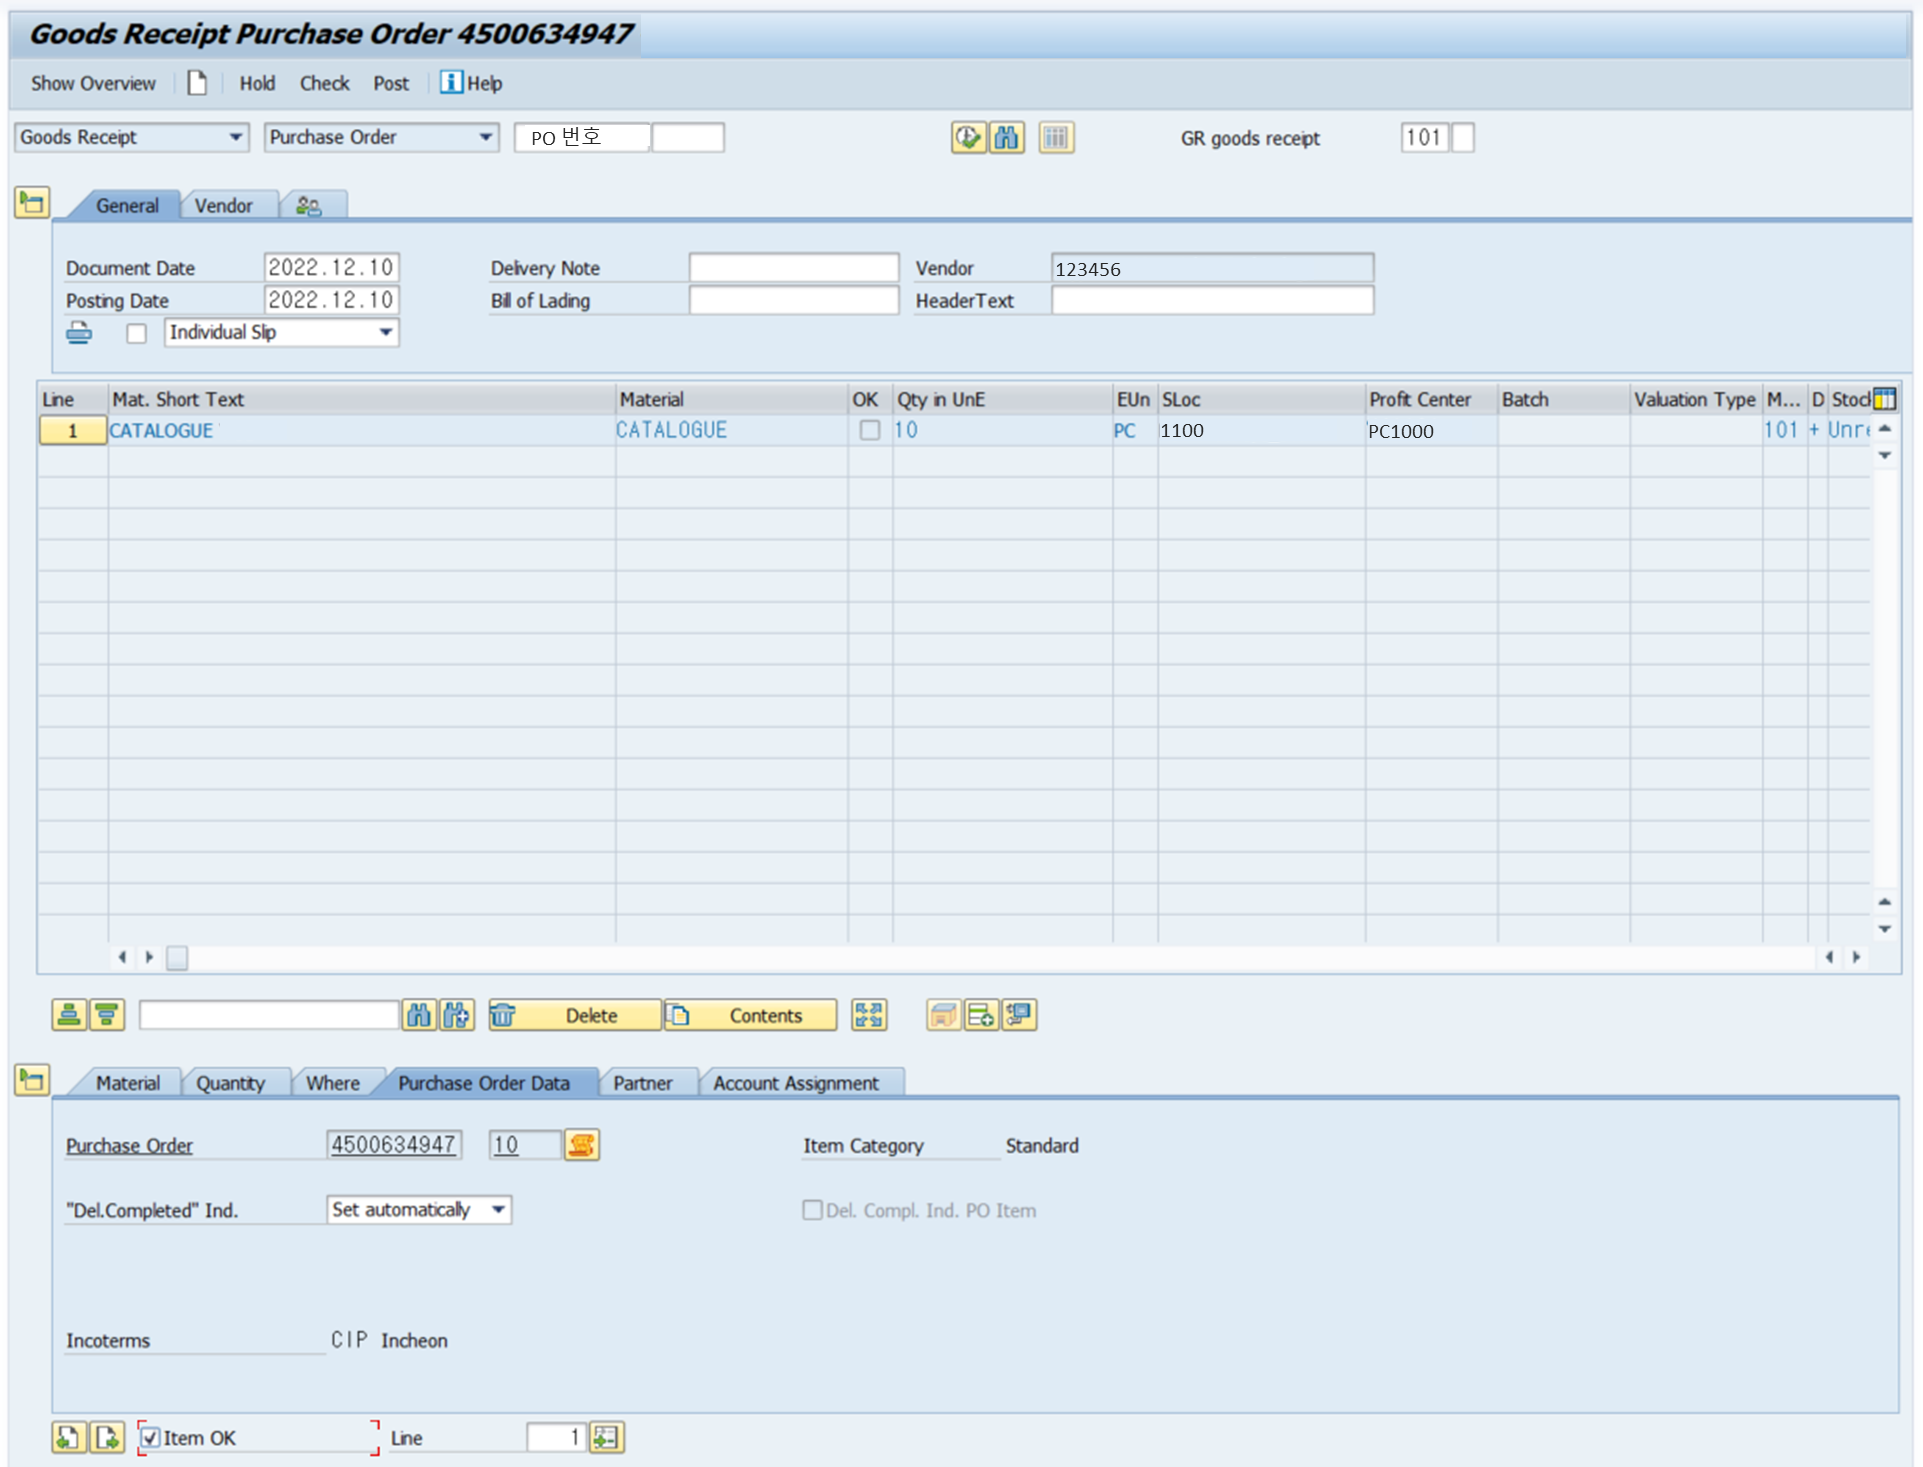Click into the Delivery Note input field

point(793,268)
